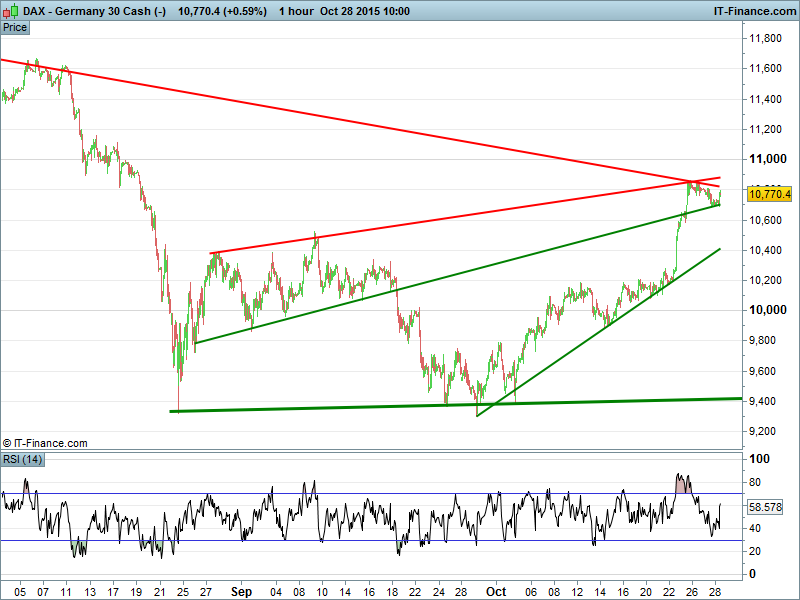Open the IT-Finance.com link at top right
This screenshot has width=800, height=600.
click(x=753, y=10)
